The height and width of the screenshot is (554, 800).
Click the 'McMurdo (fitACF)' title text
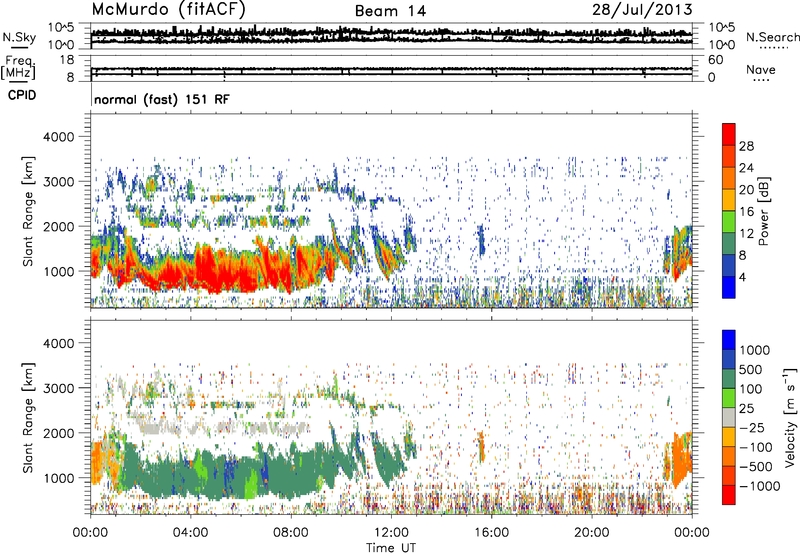point(168,10)
